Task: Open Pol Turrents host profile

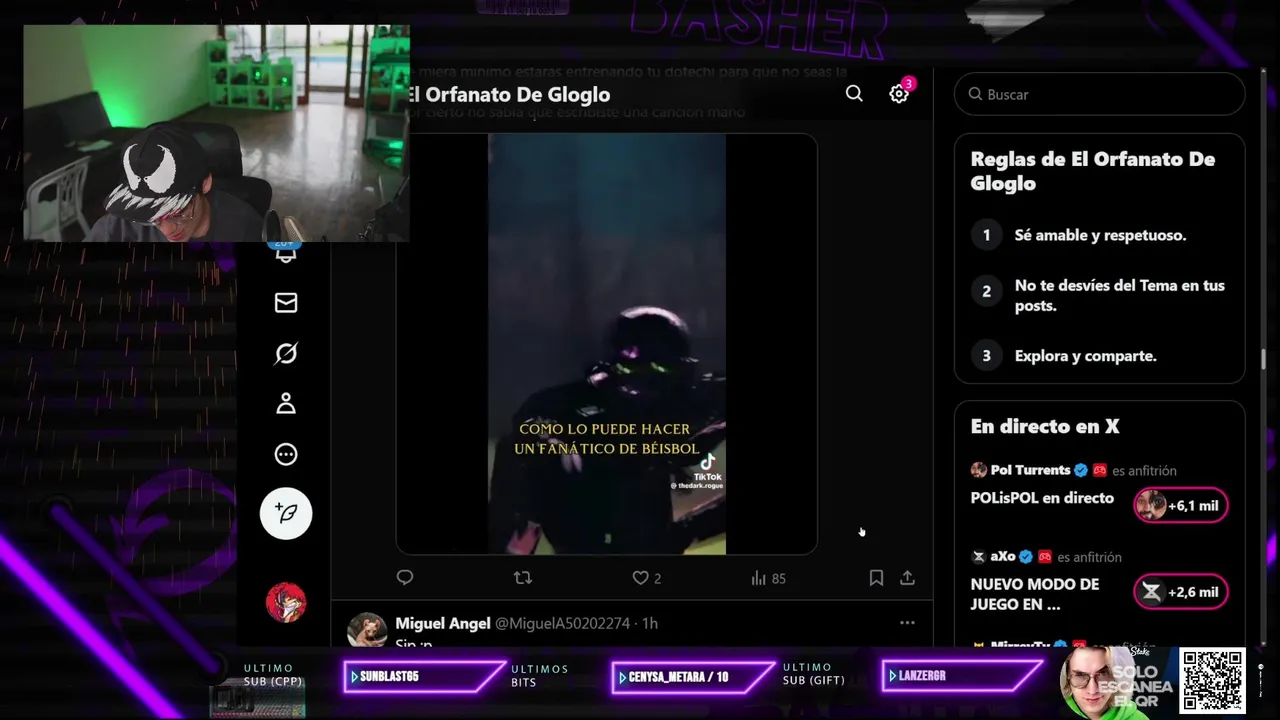Action: tap(1029, 470)
